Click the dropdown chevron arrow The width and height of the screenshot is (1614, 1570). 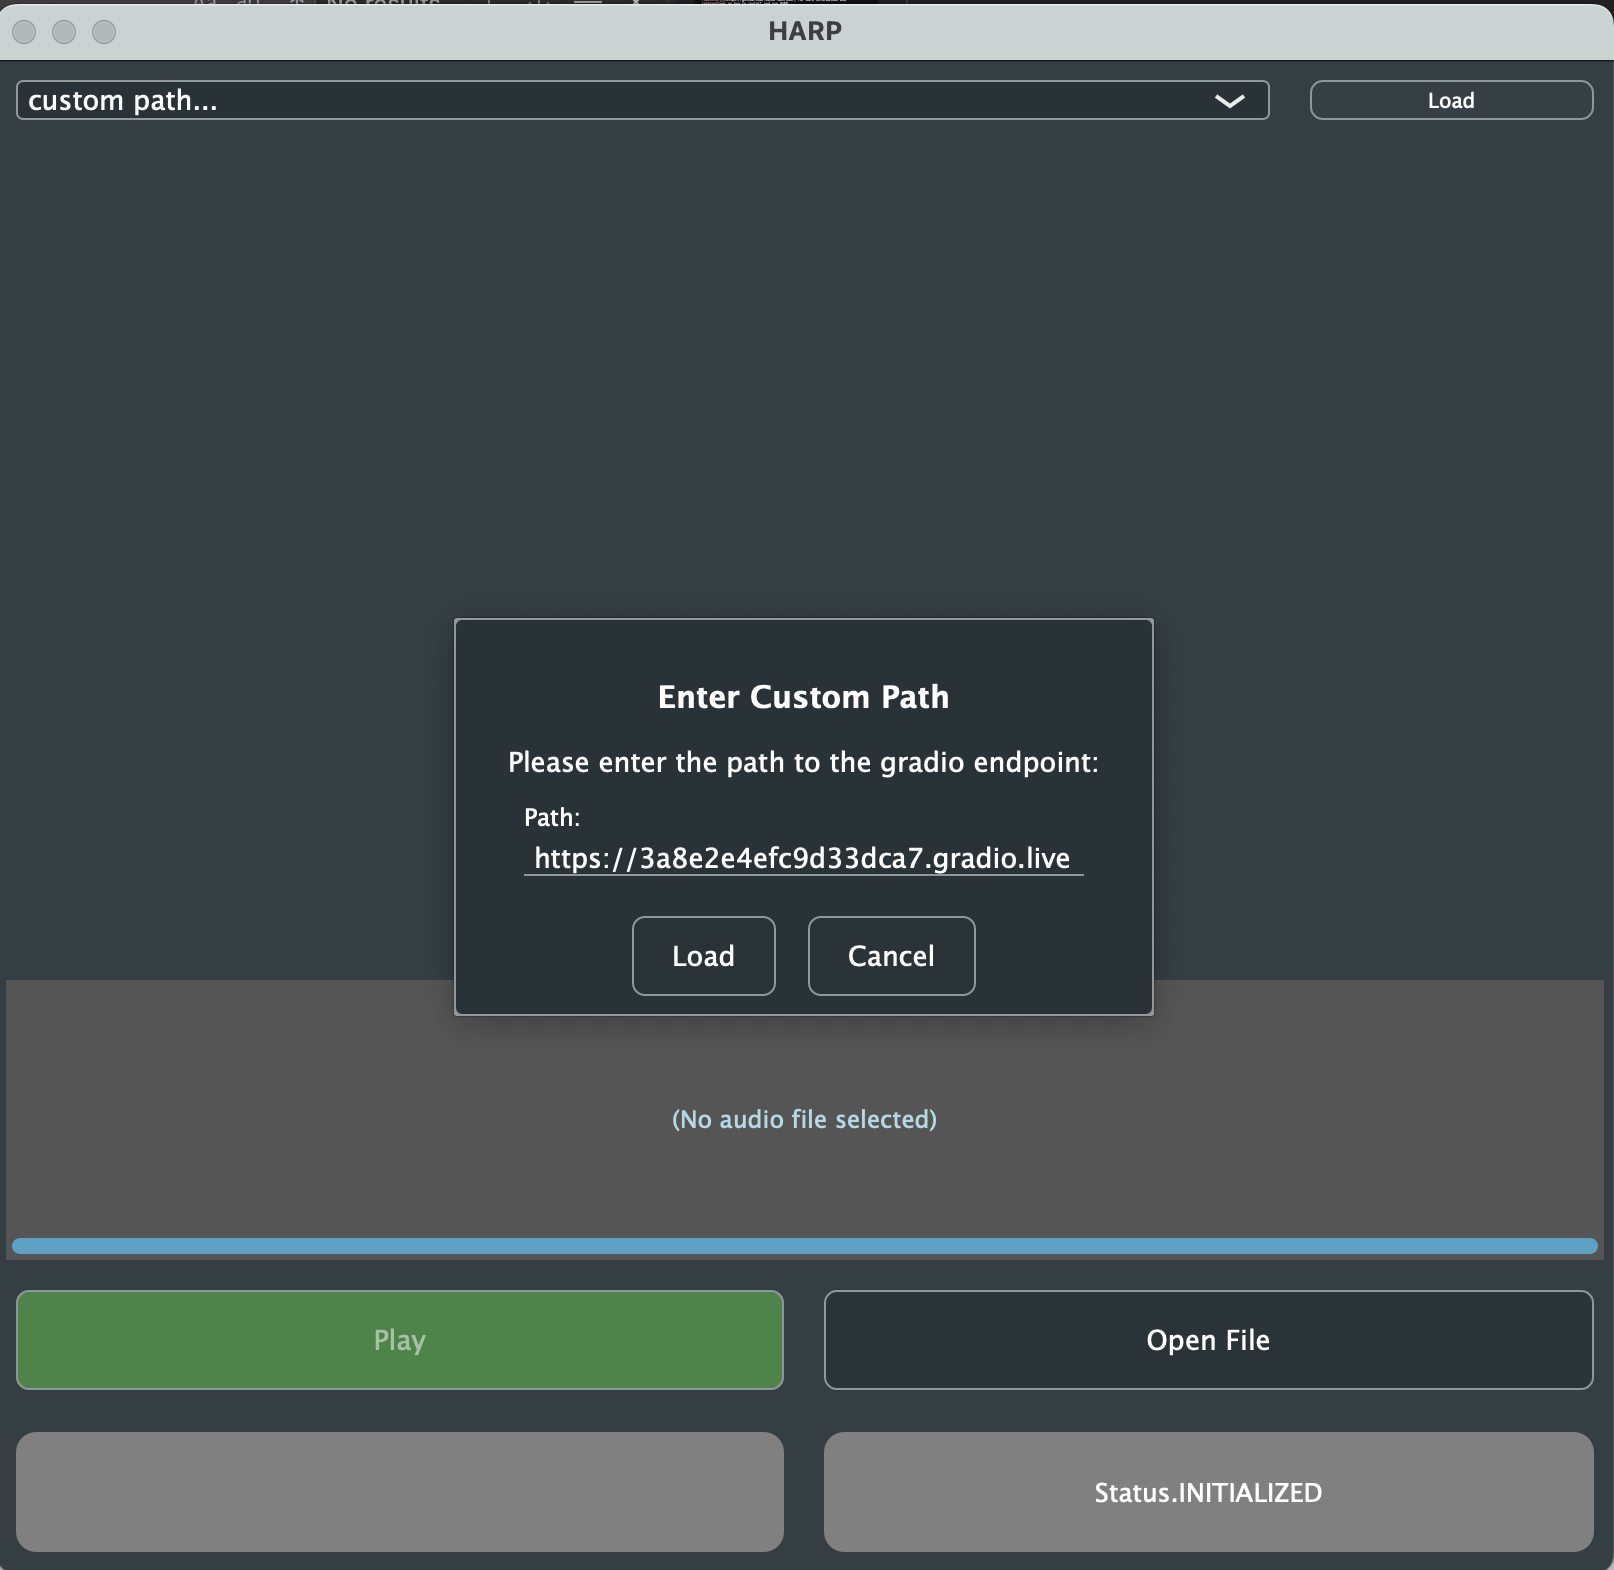click(x=1229, y=101)
